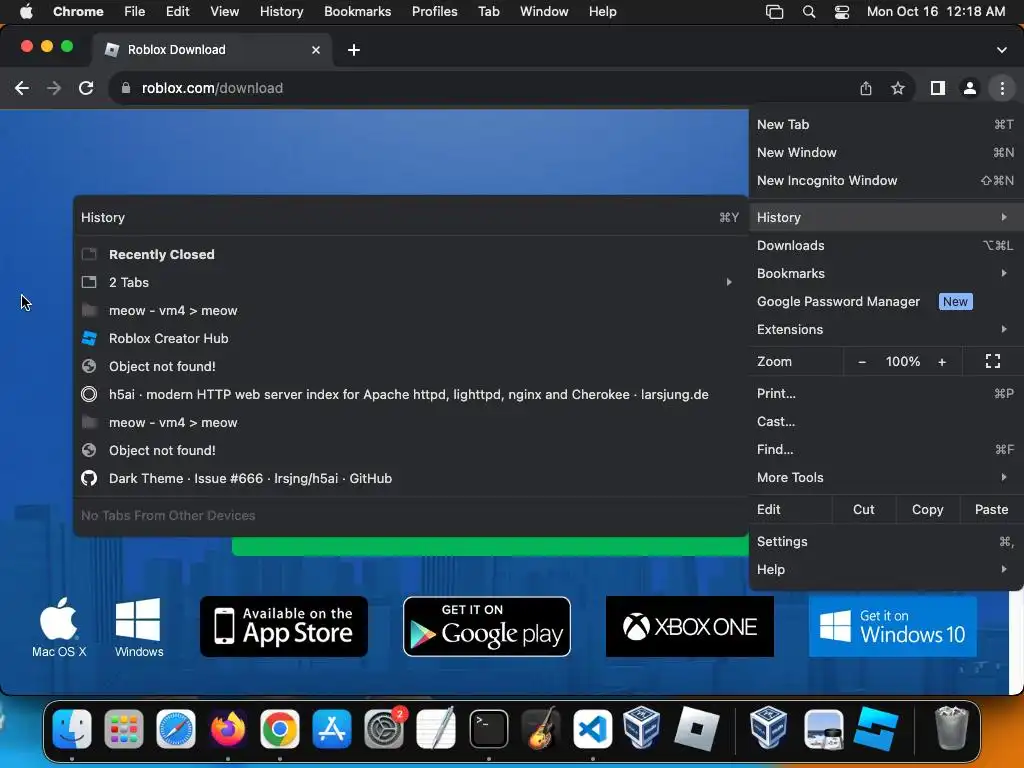Open Finder in the Dock

click(72, 729)
